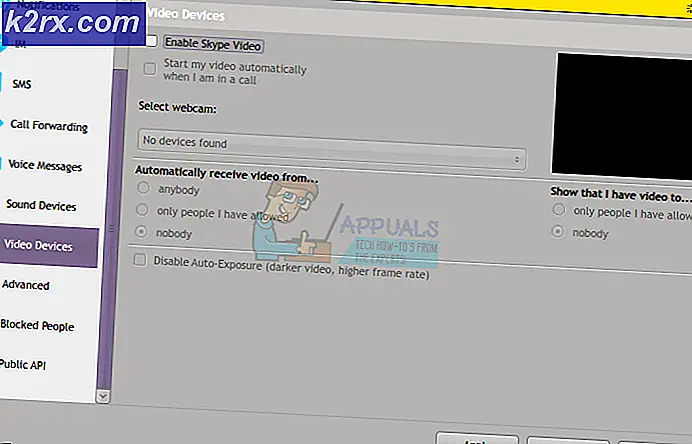Check Disable Auto-Exposure option

pyautogui.click(x=140, y=260)
